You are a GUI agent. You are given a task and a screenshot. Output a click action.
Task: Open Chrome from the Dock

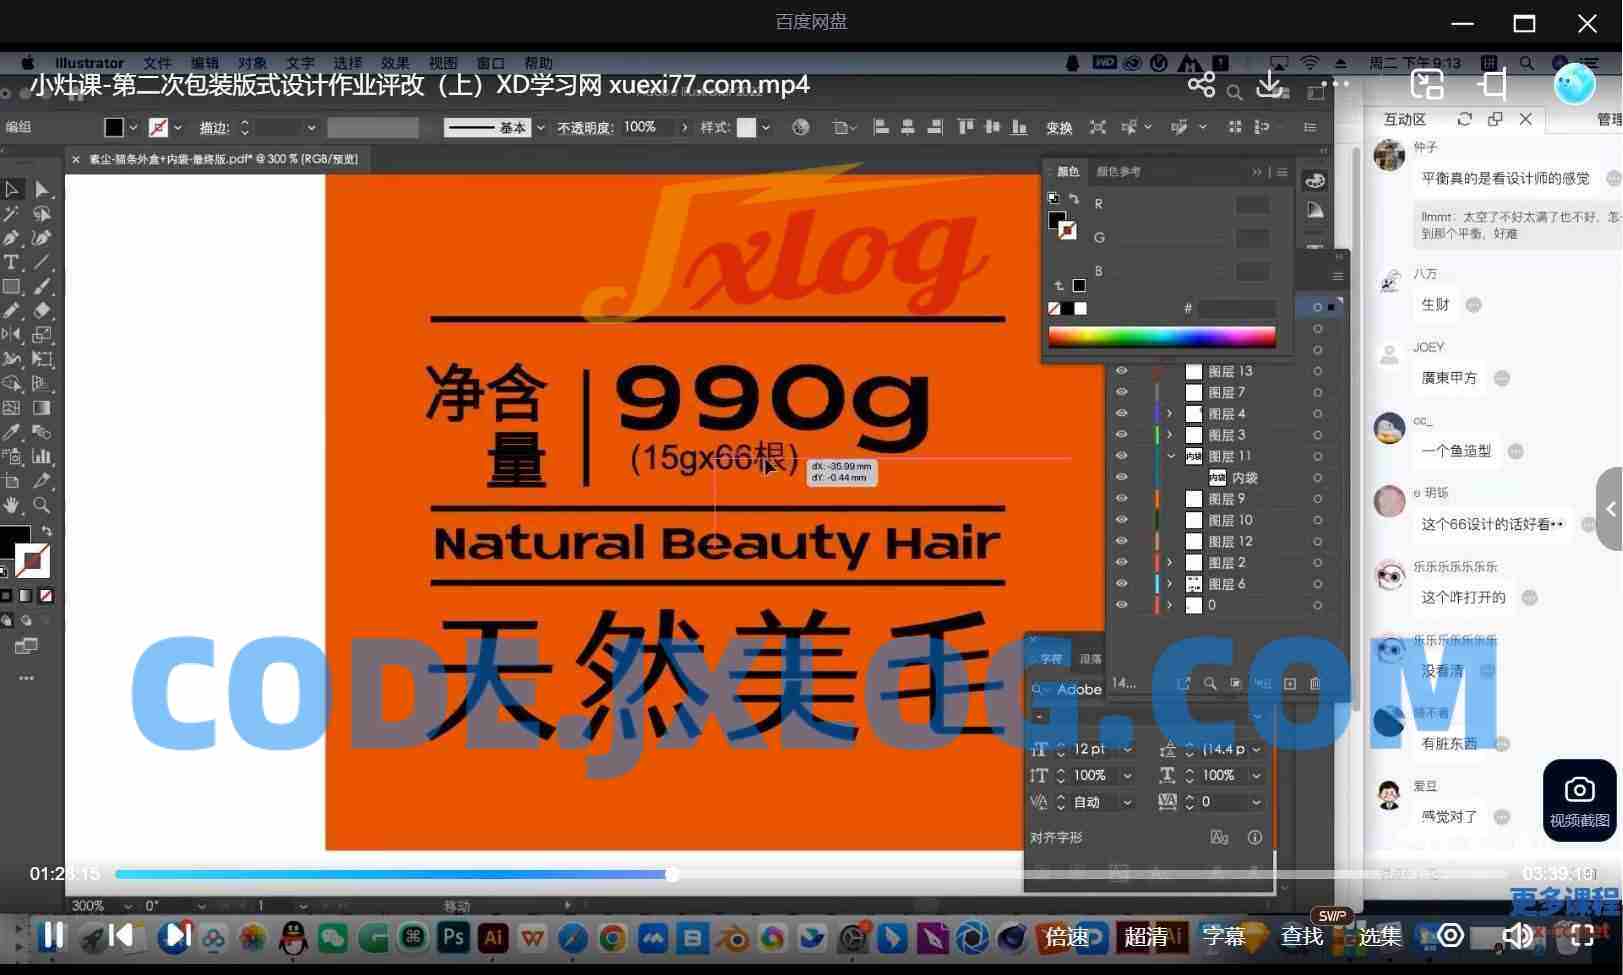pyautogui.click(x=613, y=937)
